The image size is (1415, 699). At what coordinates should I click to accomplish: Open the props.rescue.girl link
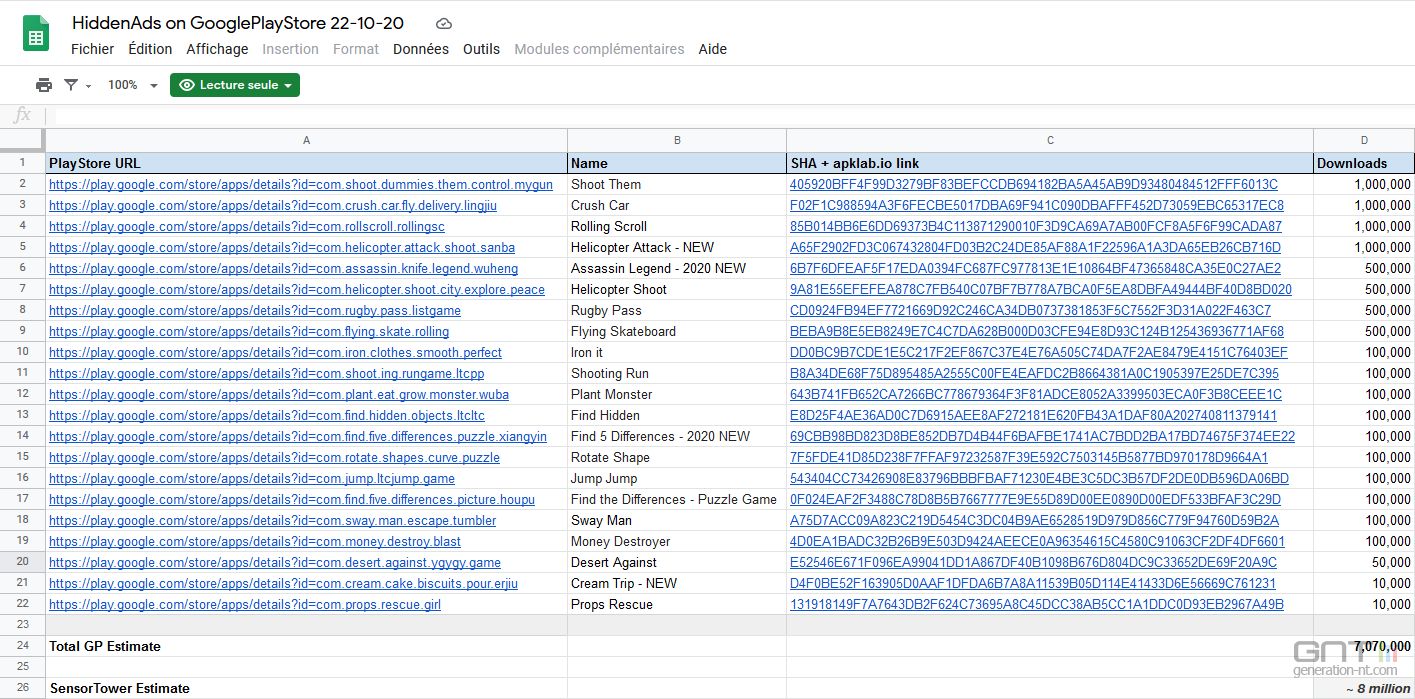tap(244, 604)
